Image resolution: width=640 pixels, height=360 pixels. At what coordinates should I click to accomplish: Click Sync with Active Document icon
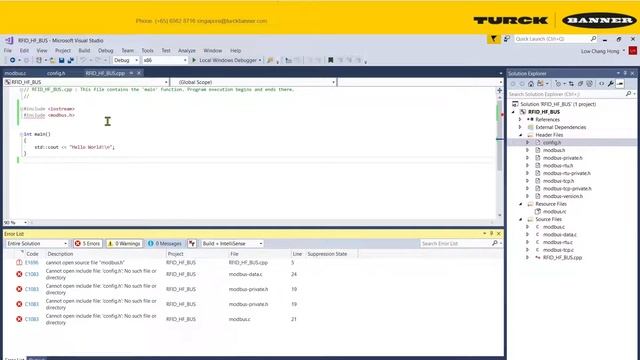click(x=571, y=84)
